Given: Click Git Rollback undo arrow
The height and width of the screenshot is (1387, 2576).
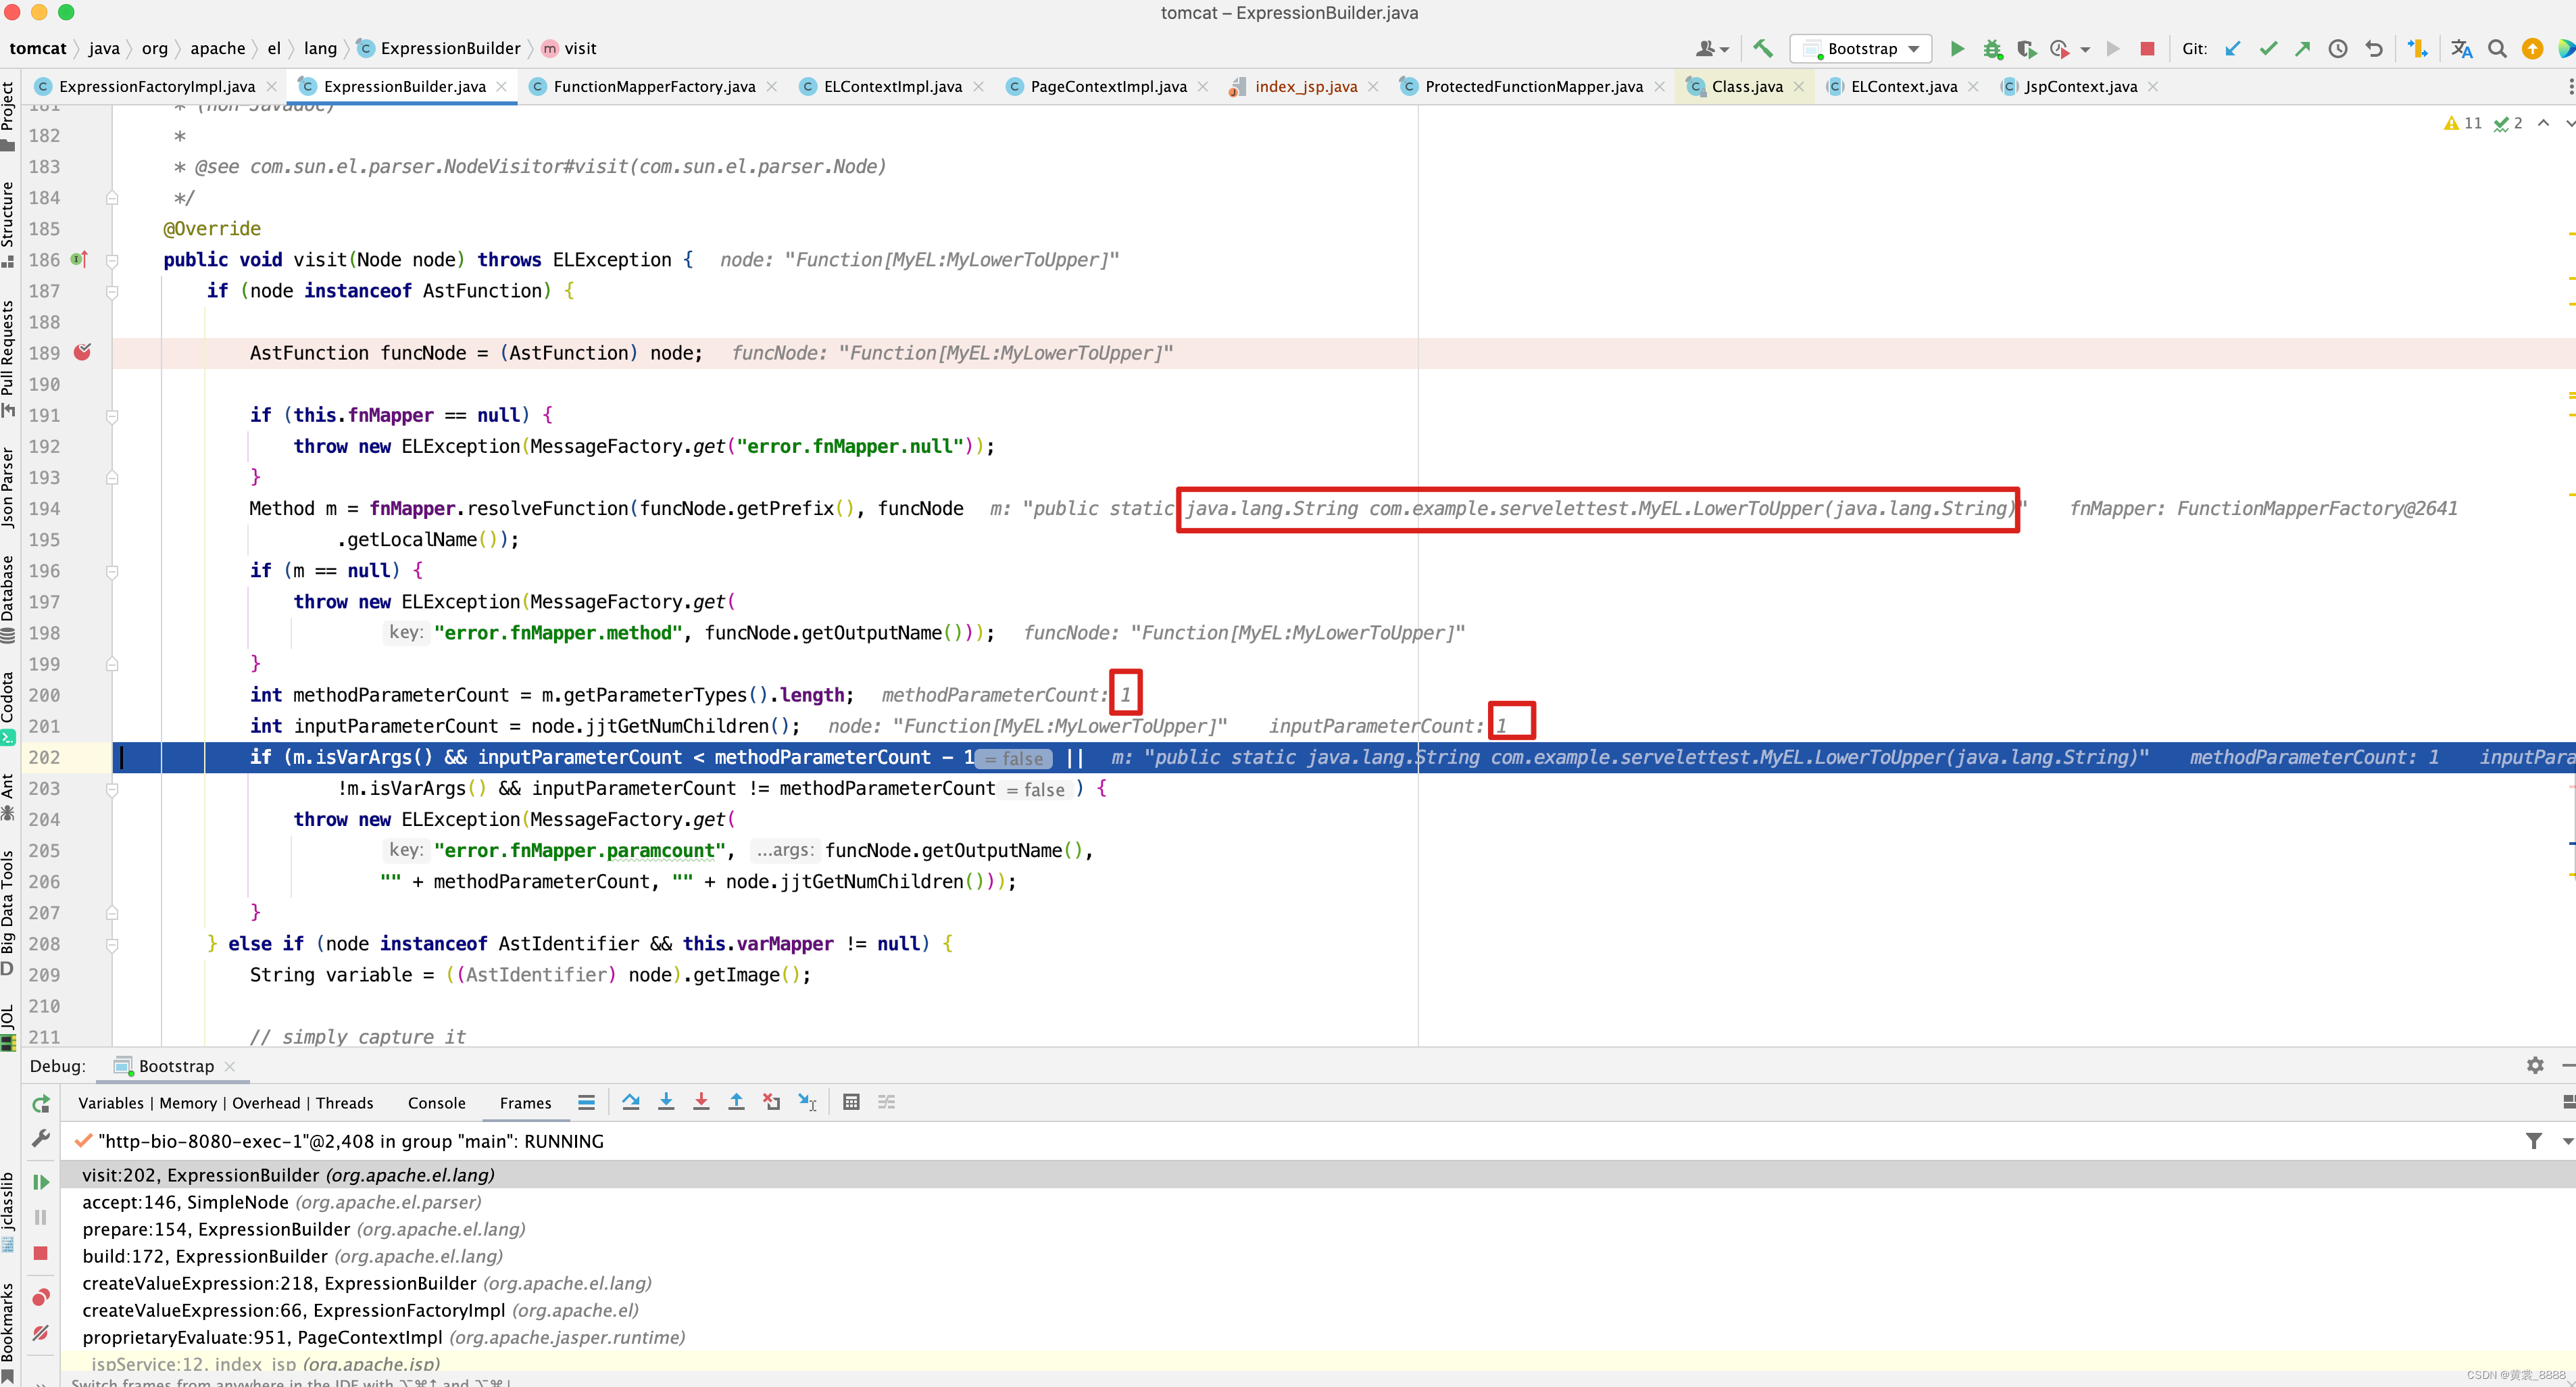Looking at the screenshot, I should (2373, 48).
